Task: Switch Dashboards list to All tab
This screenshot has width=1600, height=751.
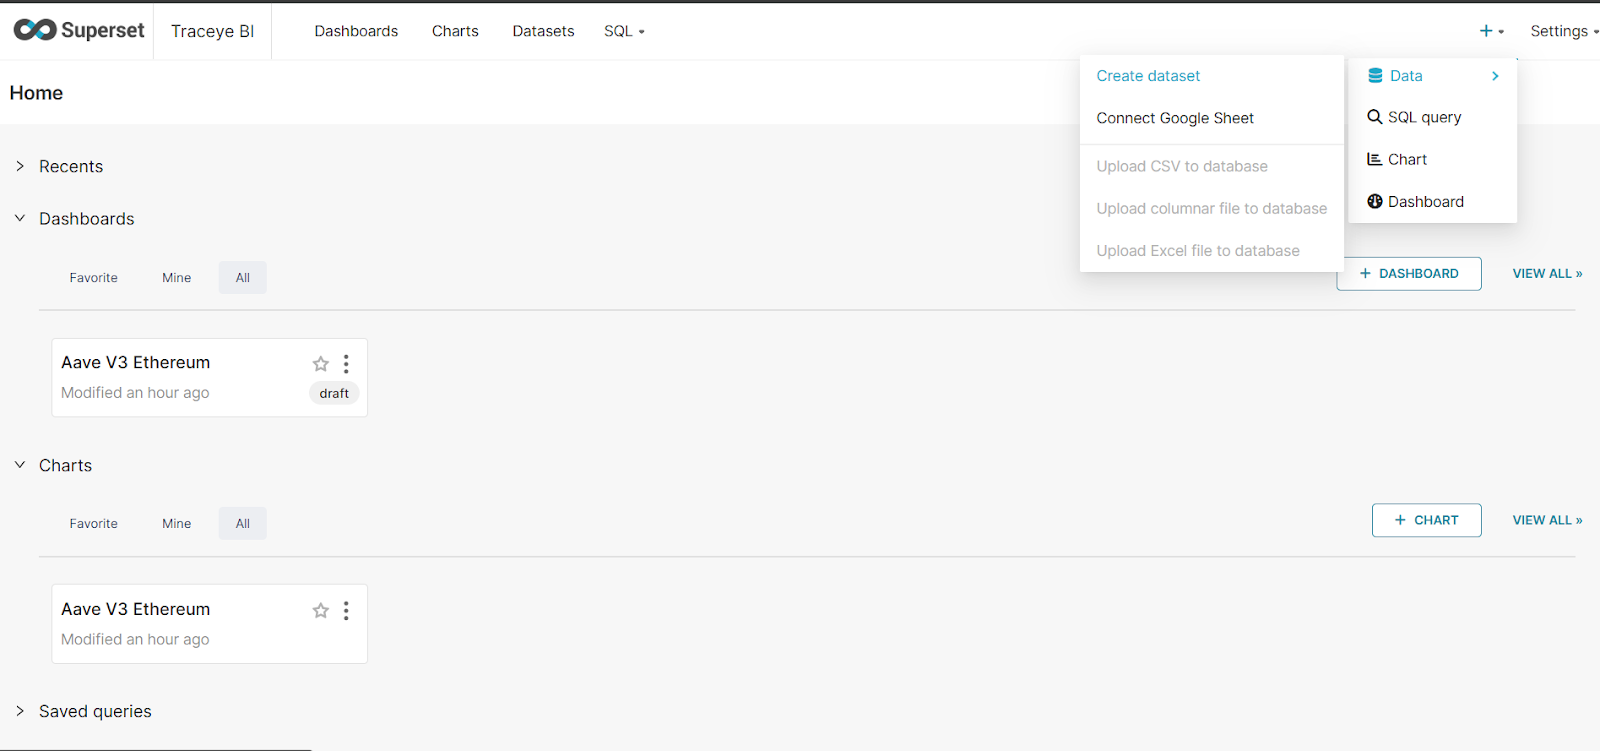Action: [x=243, y=278]
